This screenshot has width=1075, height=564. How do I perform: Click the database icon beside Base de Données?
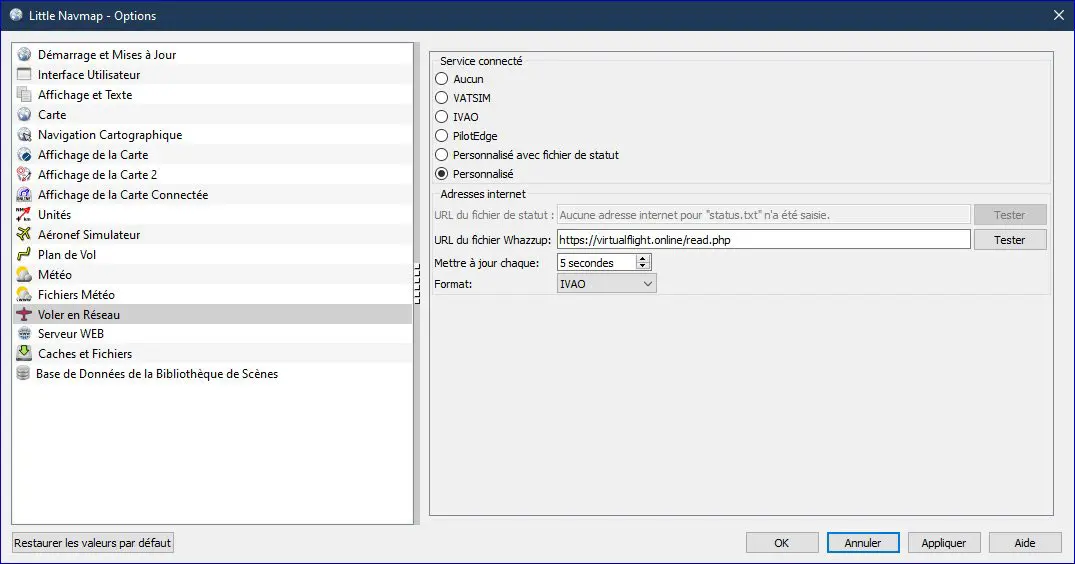point(23,373)
